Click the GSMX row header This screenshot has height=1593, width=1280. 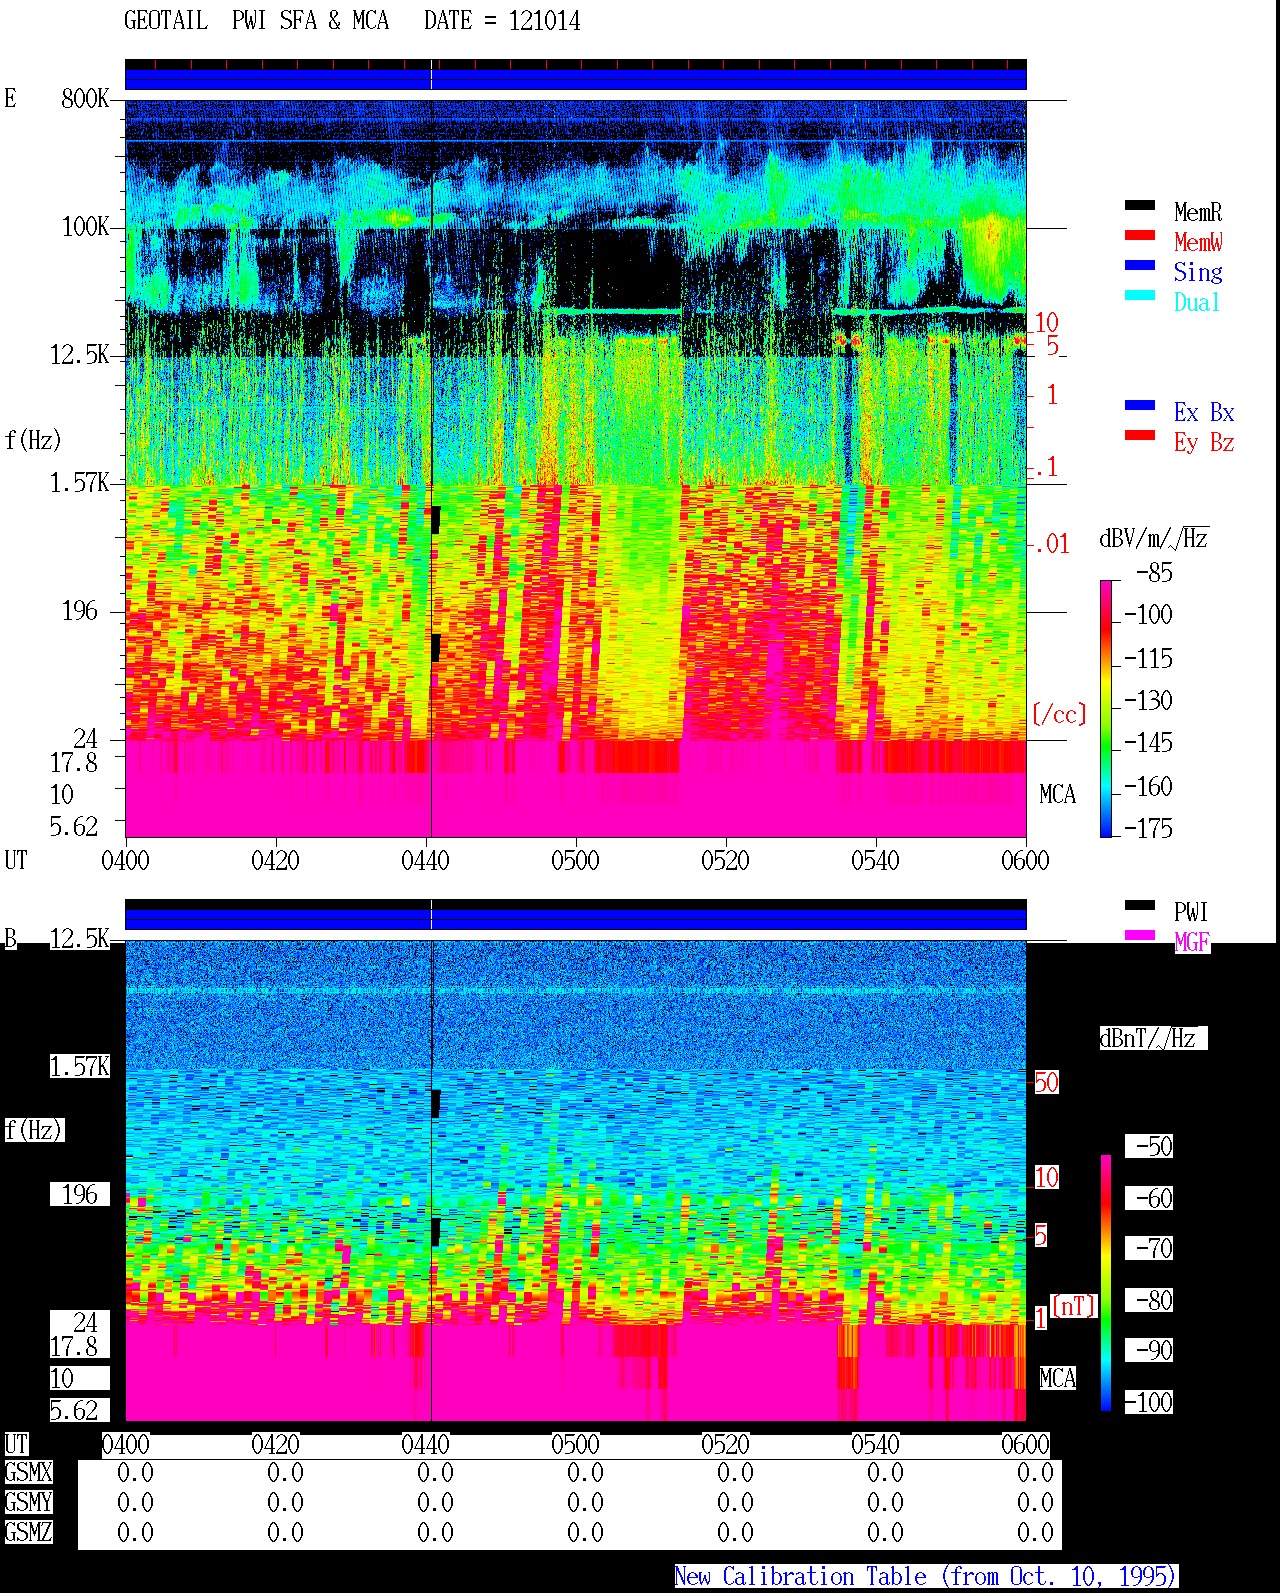point(28,1473)
